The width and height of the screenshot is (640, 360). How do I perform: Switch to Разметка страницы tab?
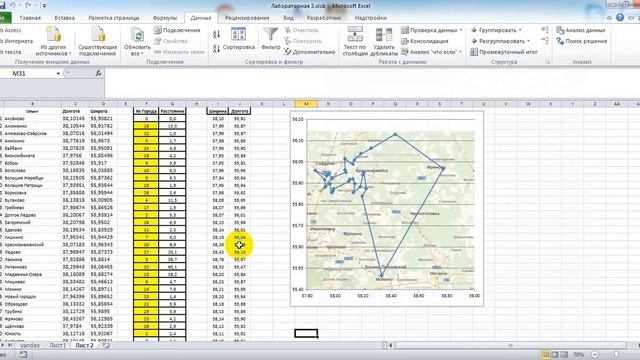pyautogui.click(x=114, y=18)
